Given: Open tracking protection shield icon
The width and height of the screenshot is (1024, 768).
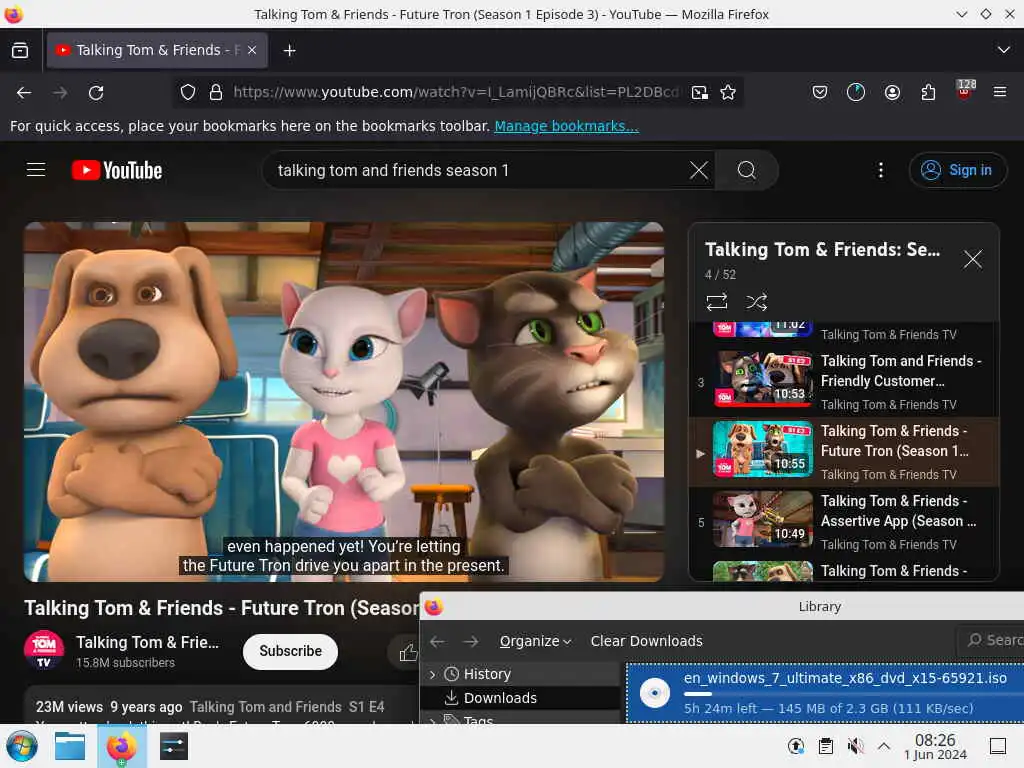Looking at the screenshot, I should tap(187, 93).
